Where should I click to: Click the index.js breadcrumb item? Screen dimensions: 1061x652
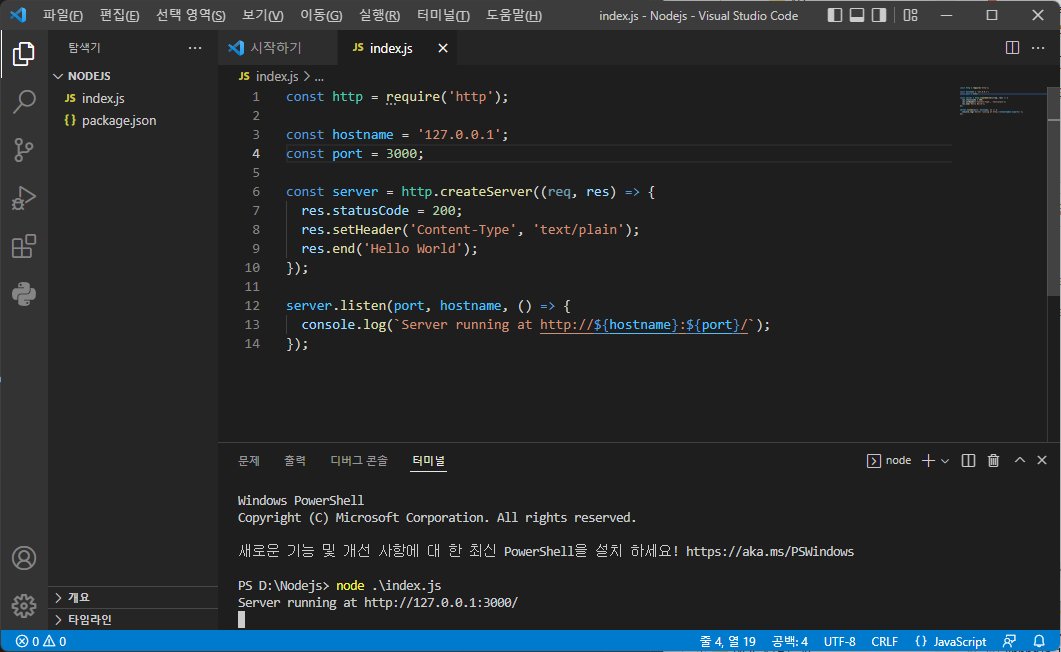pyautogui.click(x=269, y=76)
